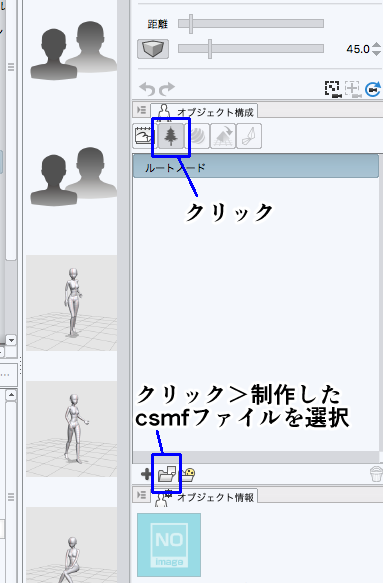Viewport: 383px width, 583px height.
Task: Import file with the folder icon
Action: tap(166, 474)
